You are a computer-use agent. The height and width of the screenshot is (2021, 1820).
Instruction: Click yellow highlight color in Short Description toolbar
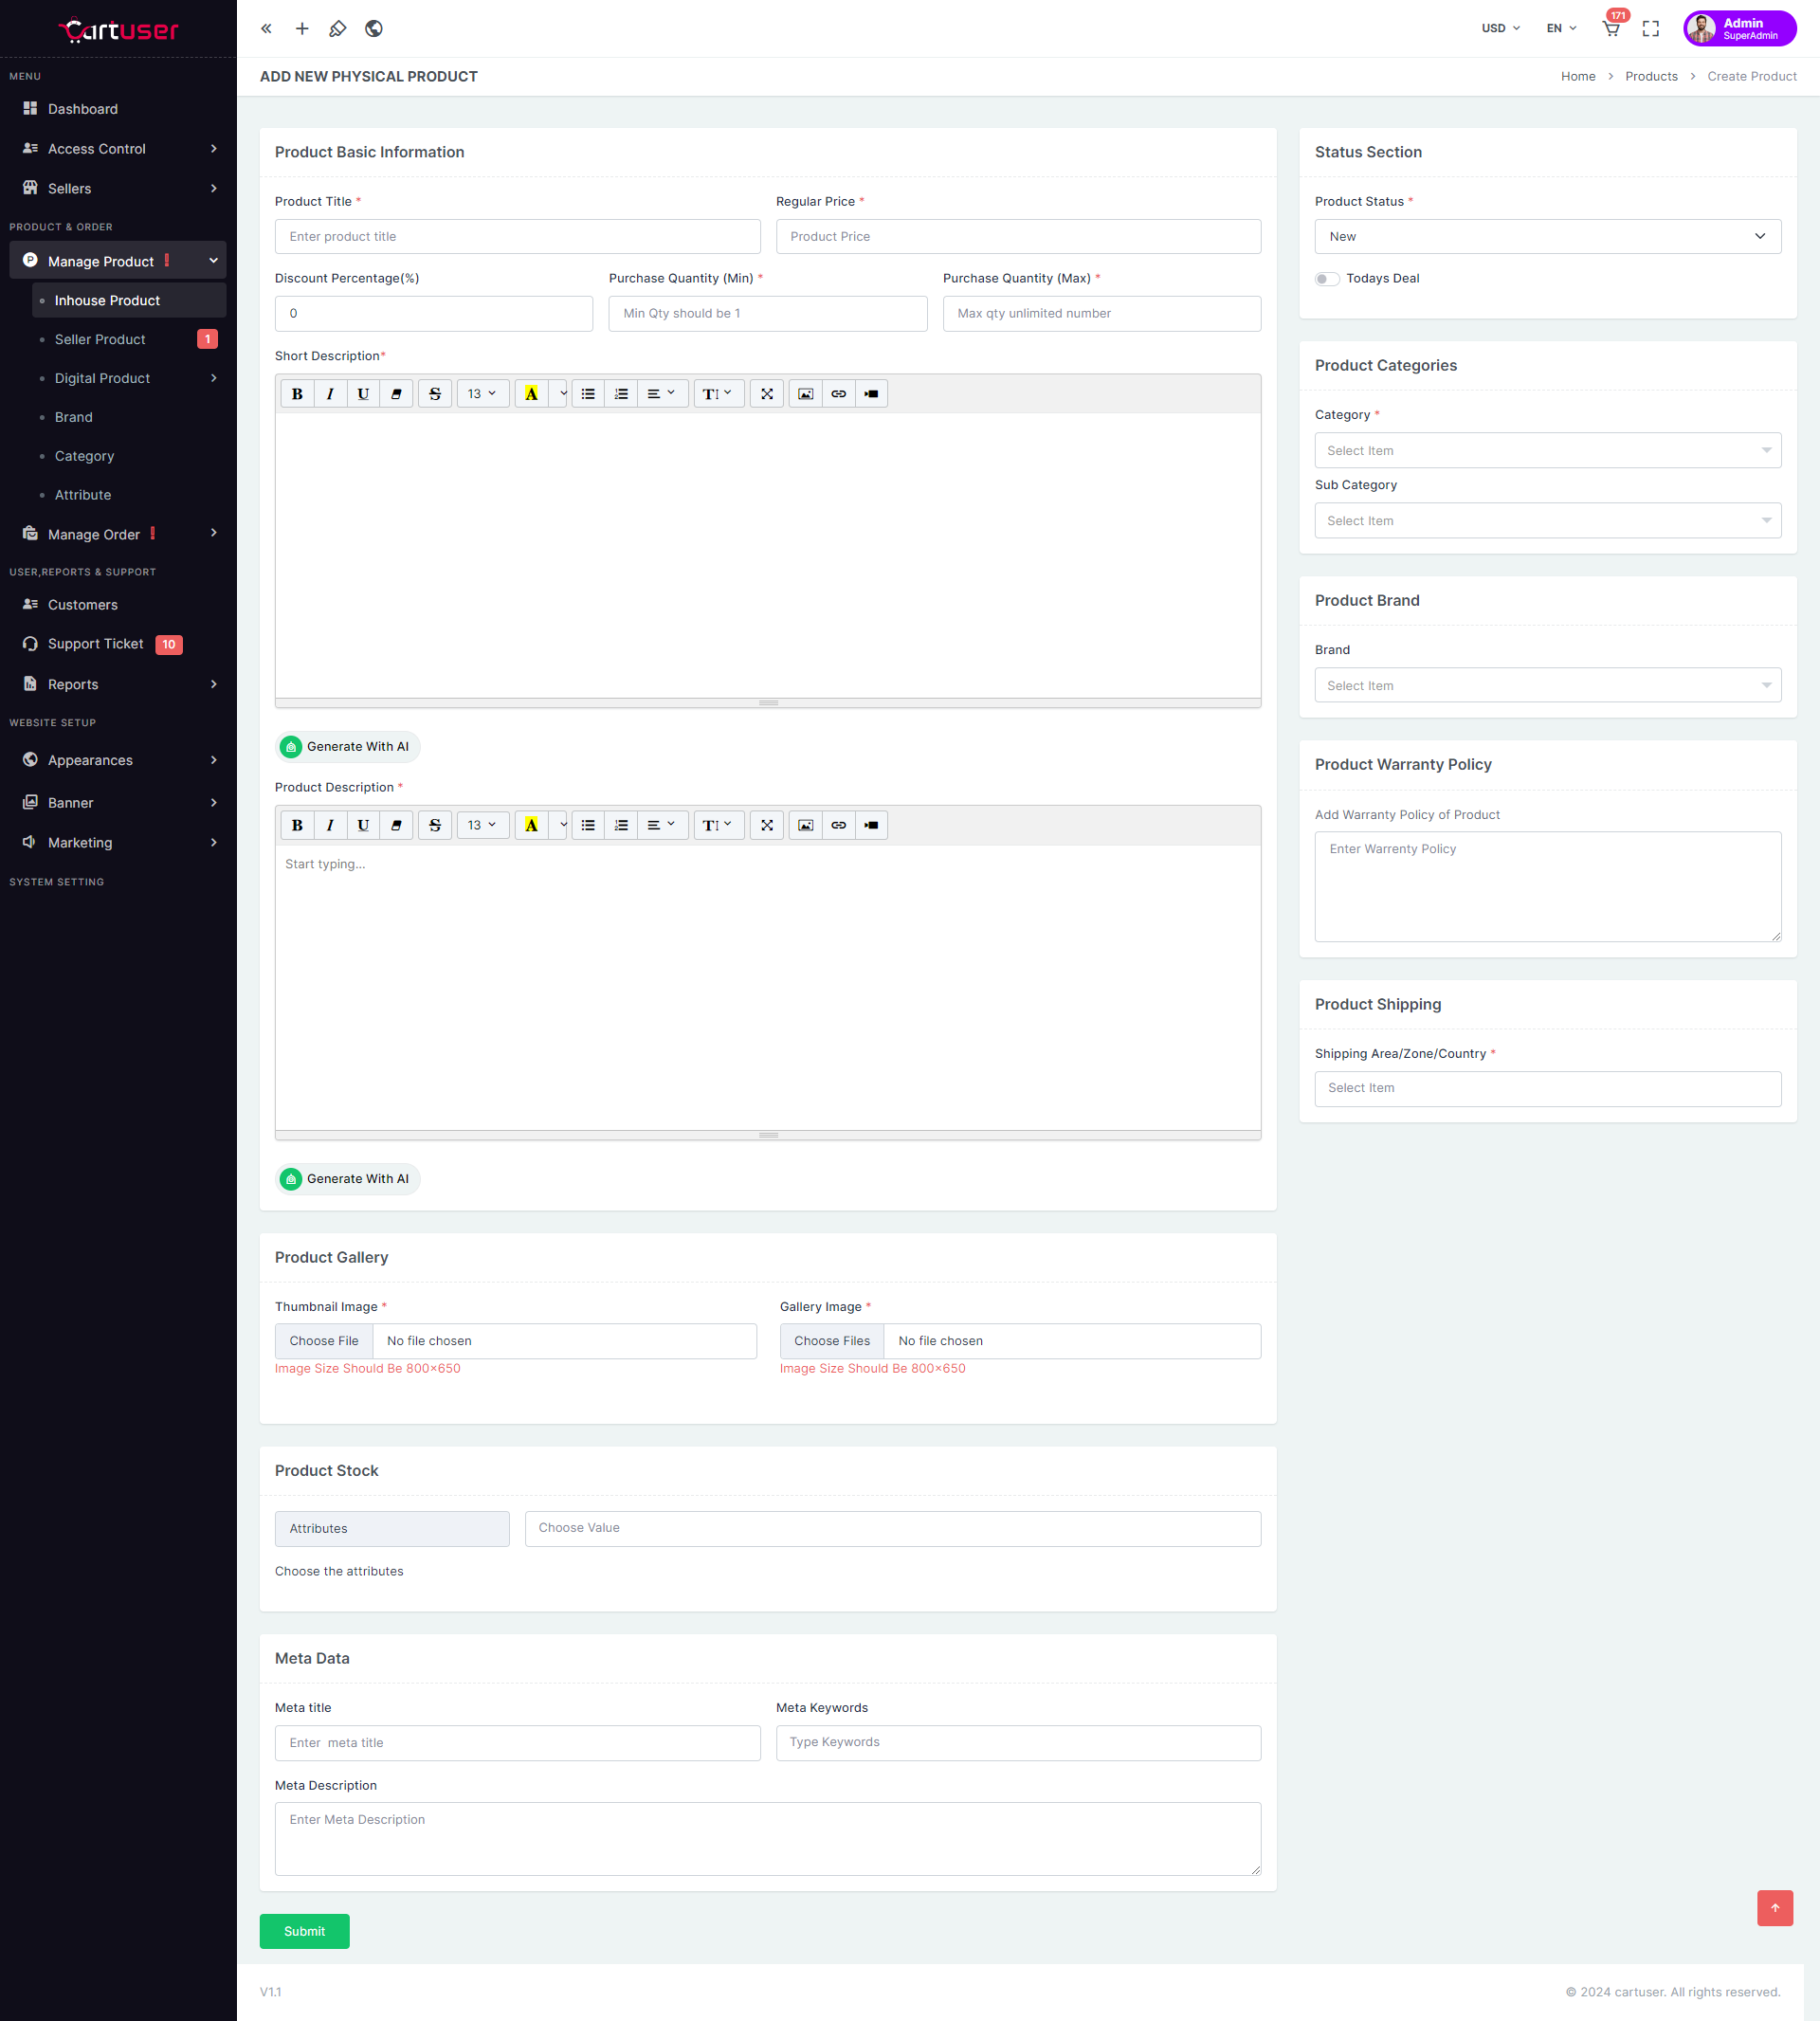point(531,394)
